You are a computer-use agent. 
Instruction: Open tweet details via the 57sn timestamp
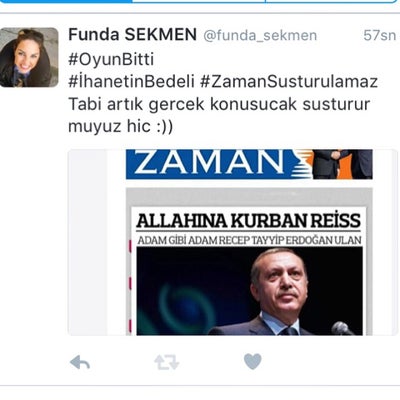point(380,35)
